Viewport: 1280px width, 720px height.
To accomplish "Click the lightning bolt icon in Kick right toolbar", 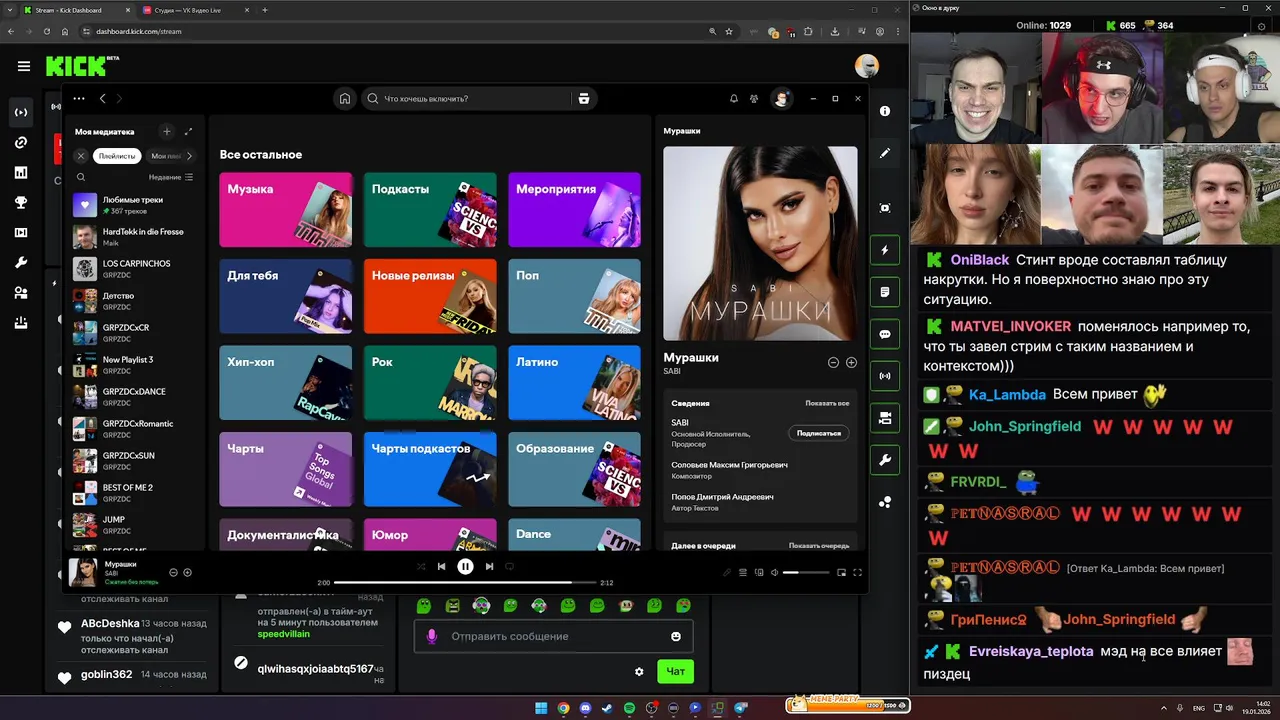I will [x=885, y=250].
